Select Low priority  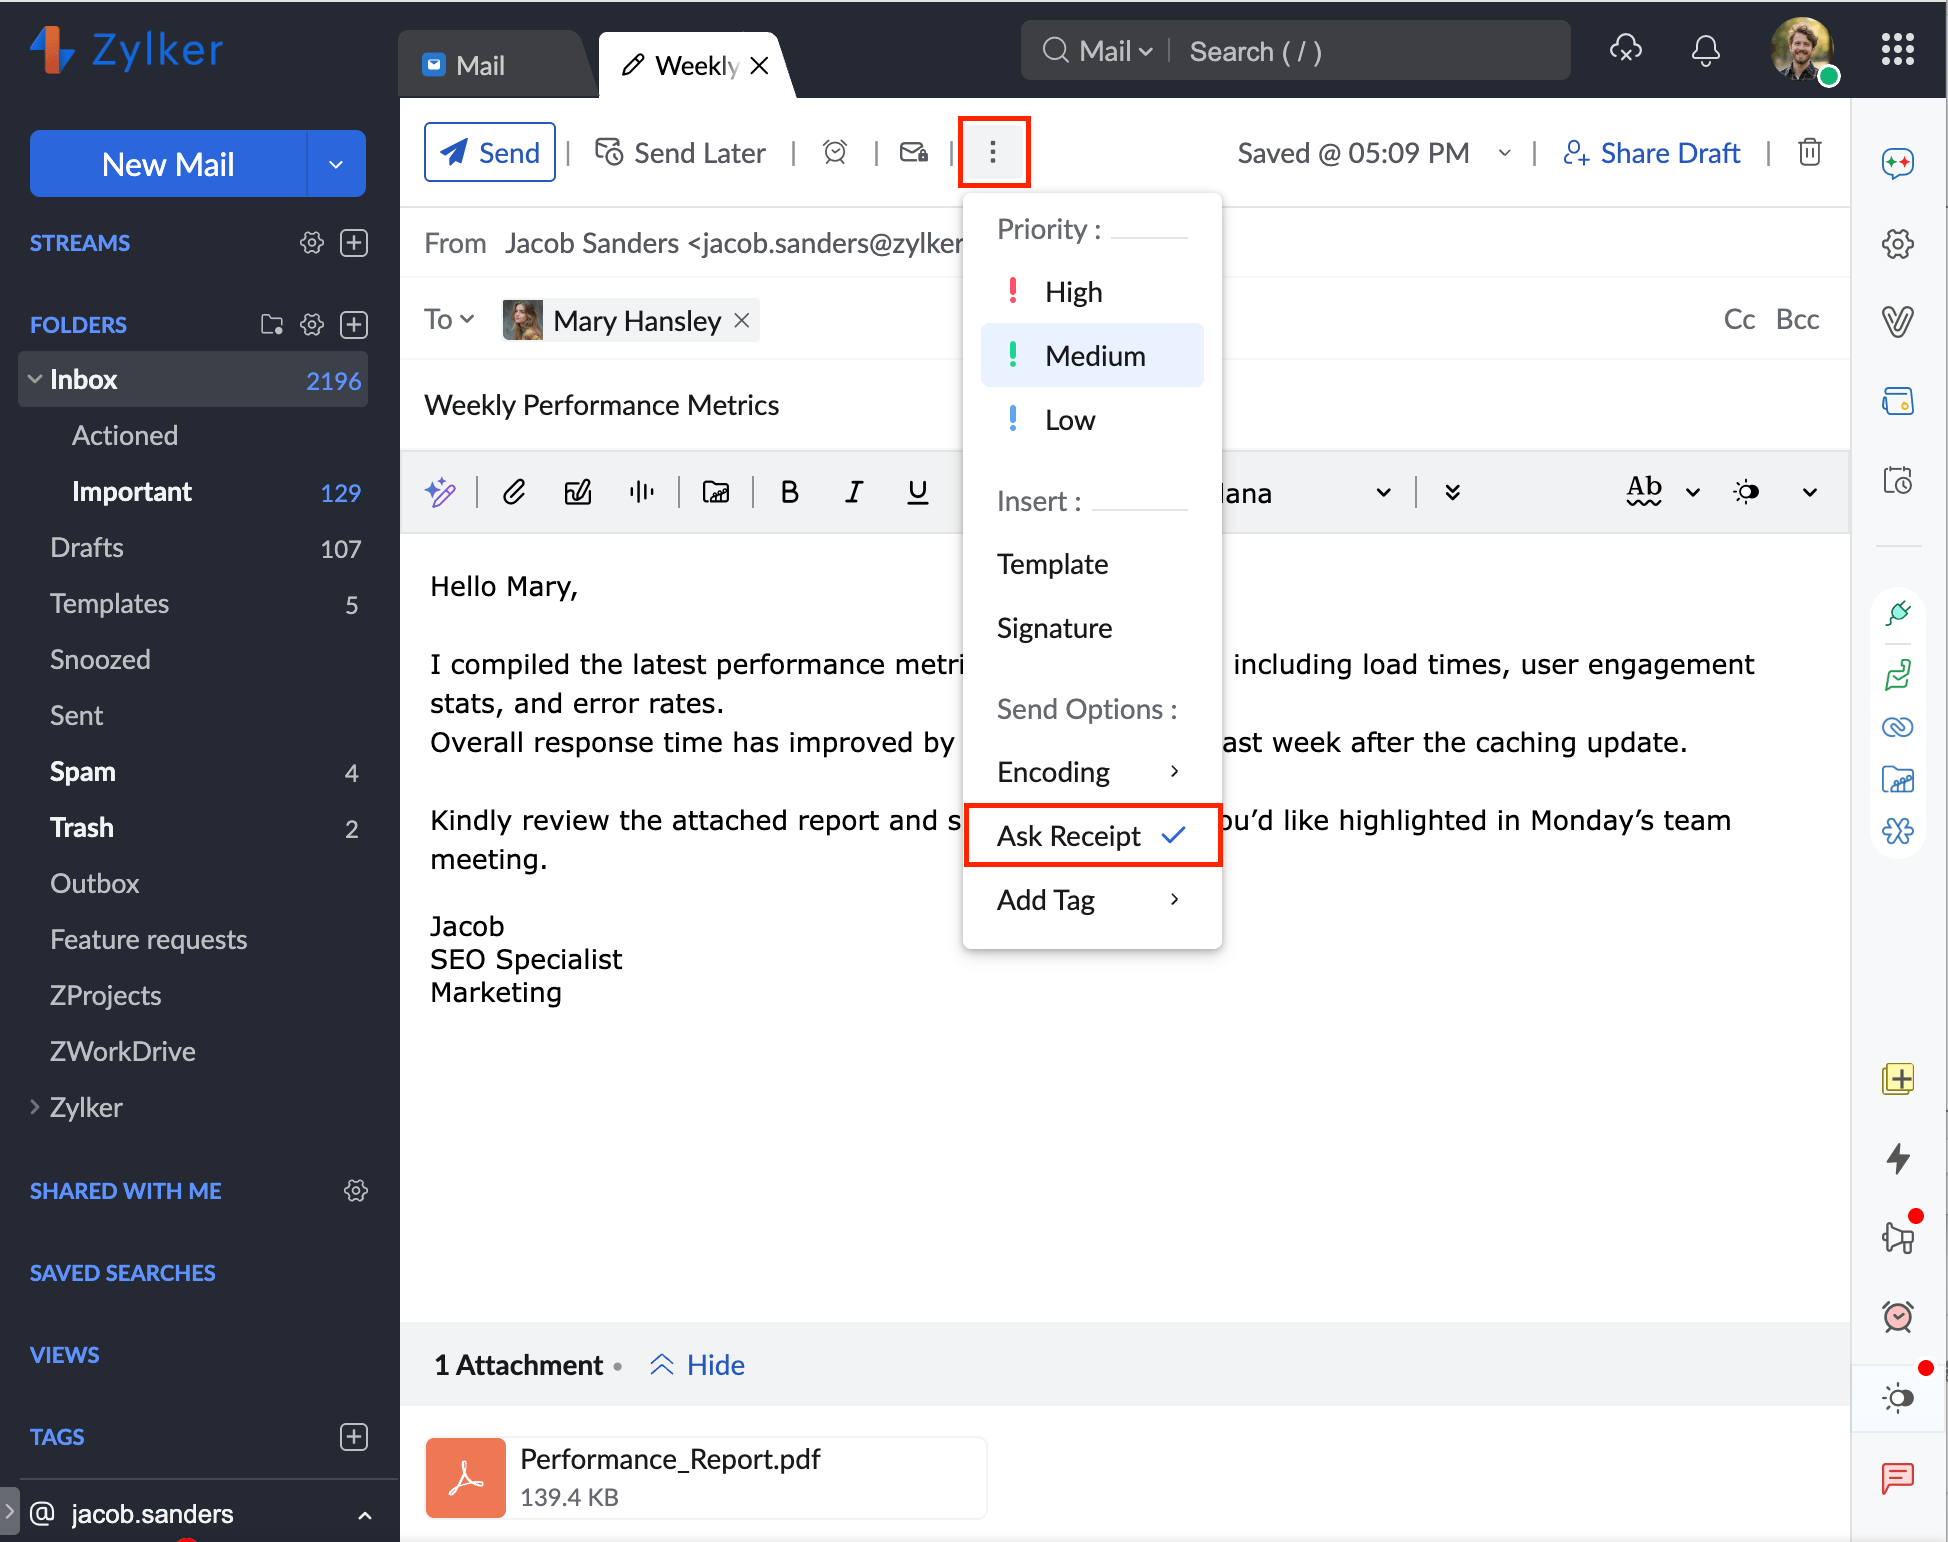(x=1092, y=420)
